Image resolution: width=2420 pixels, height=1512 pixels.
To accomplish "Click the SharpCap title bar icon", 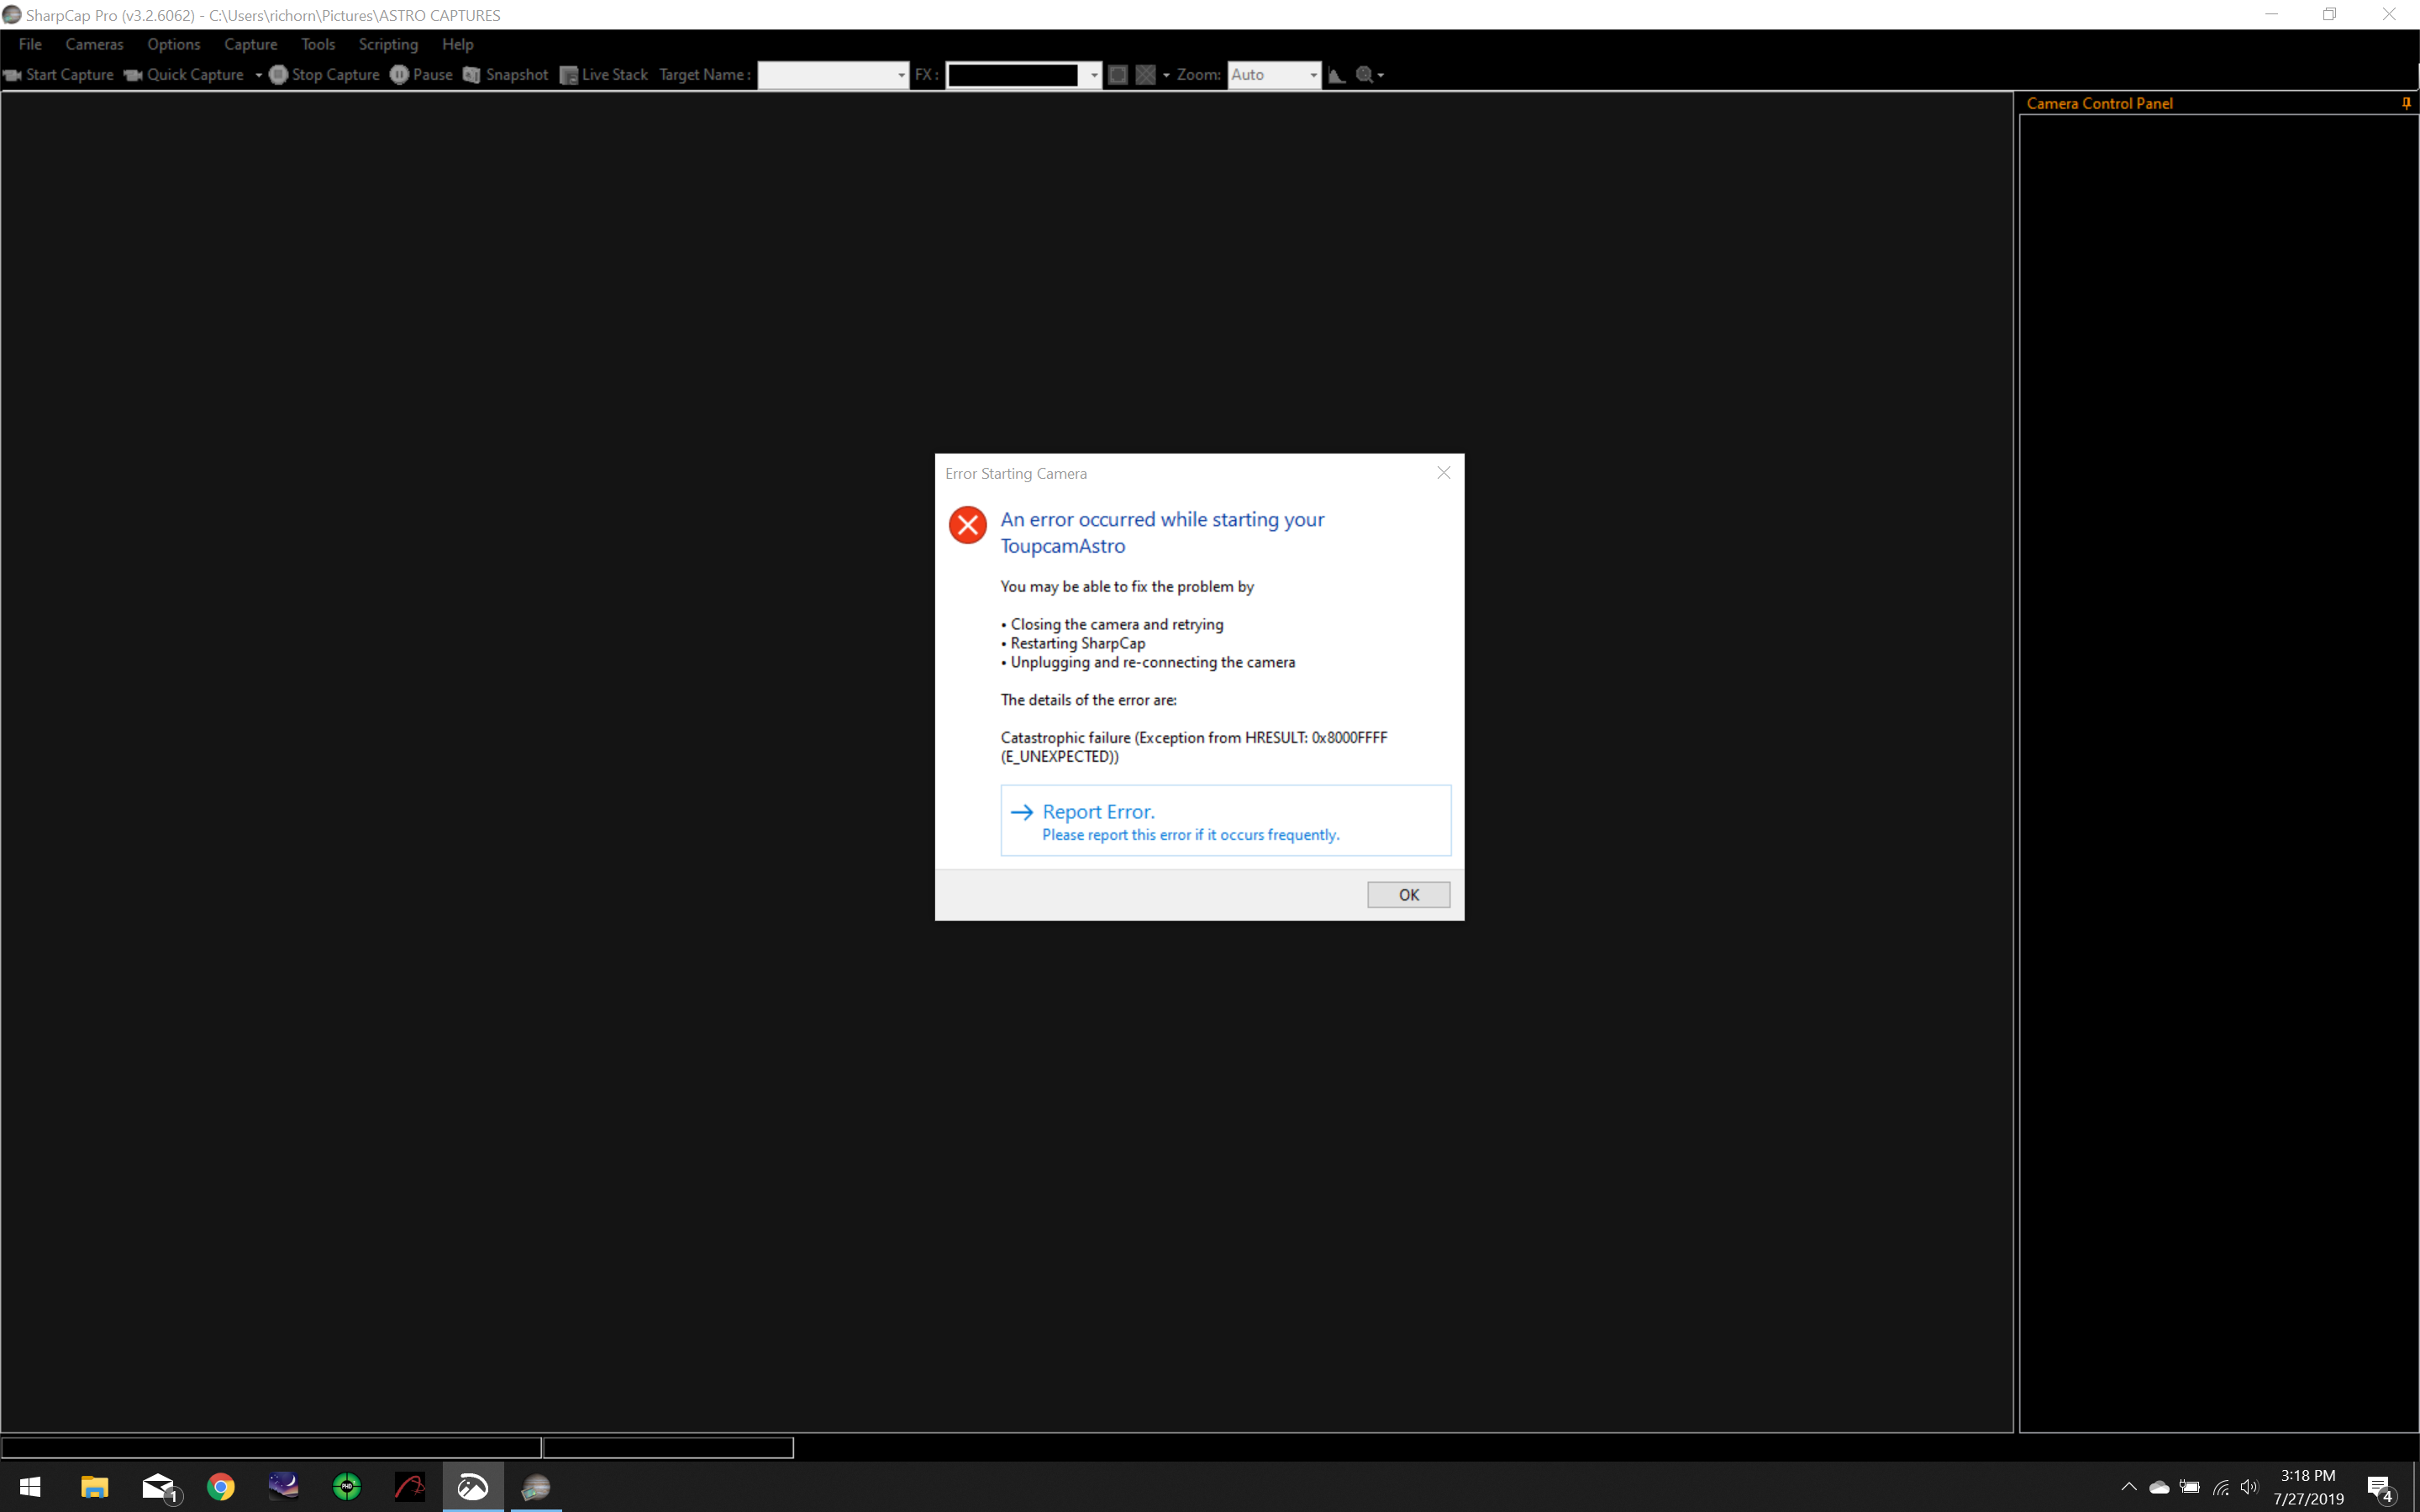I will point(12,15).
